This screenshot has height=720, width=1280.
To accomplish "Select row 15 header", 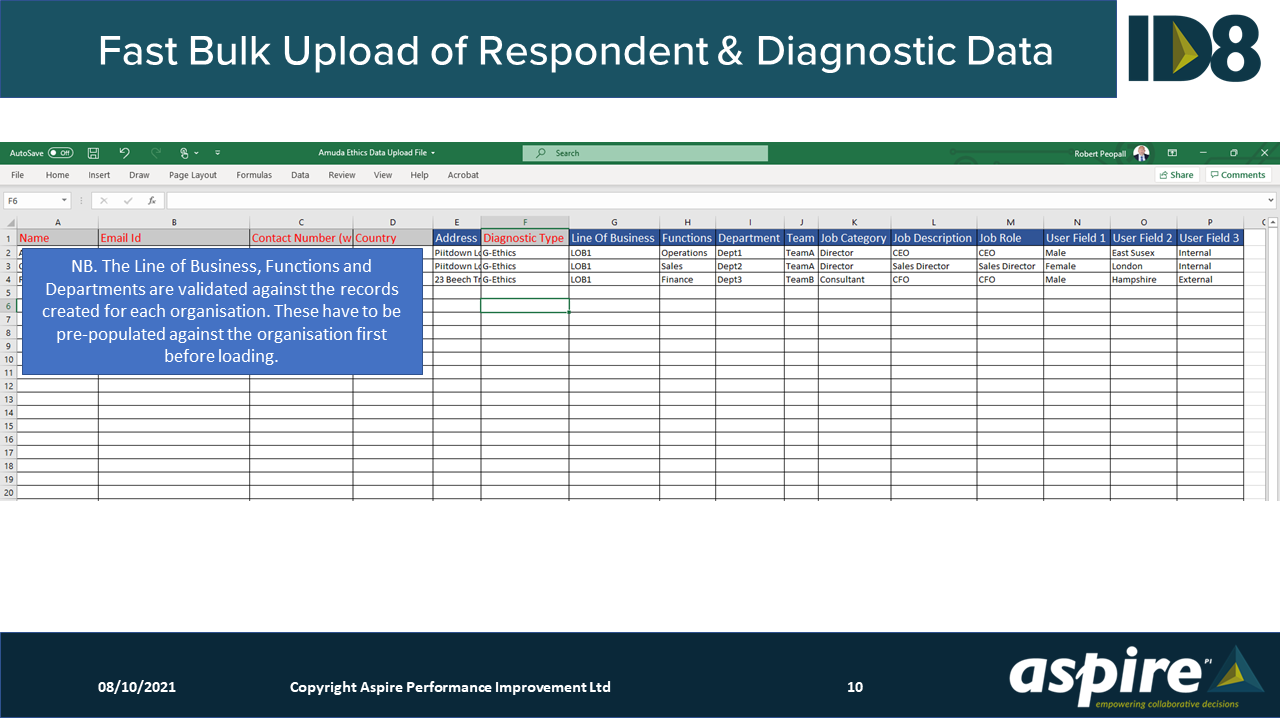I will coord(8,426).
